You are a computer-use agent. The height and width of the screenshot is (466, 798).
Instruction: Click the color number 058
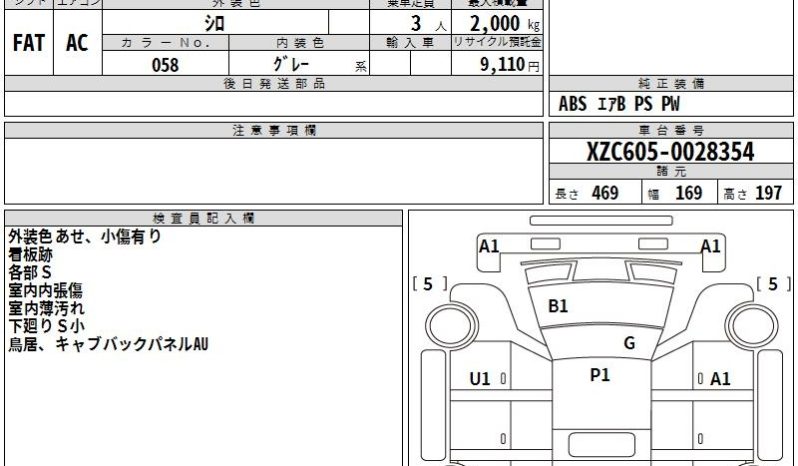(165, 65)
